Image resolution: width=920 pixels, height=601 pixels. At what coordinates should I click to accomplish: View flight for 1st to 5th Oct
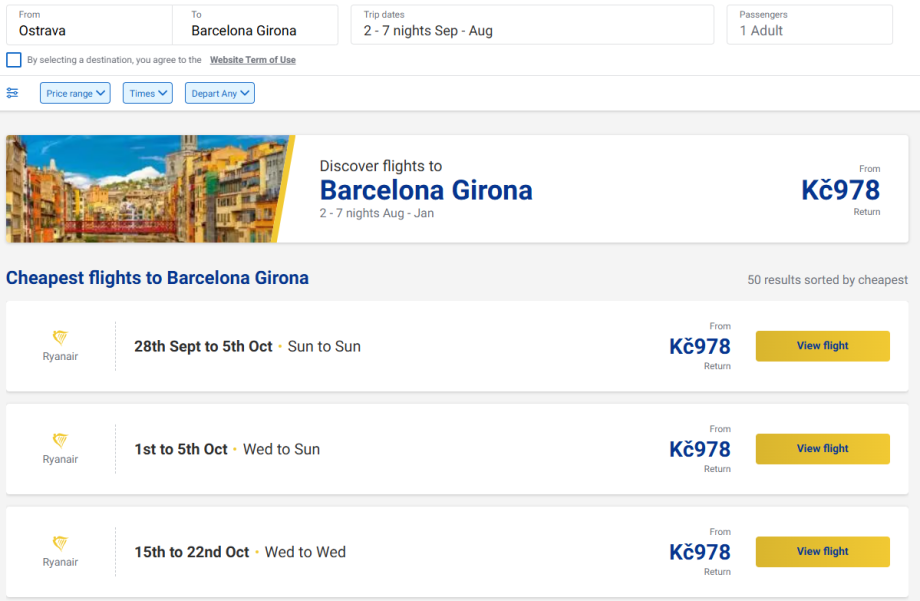tap(822, 449)
